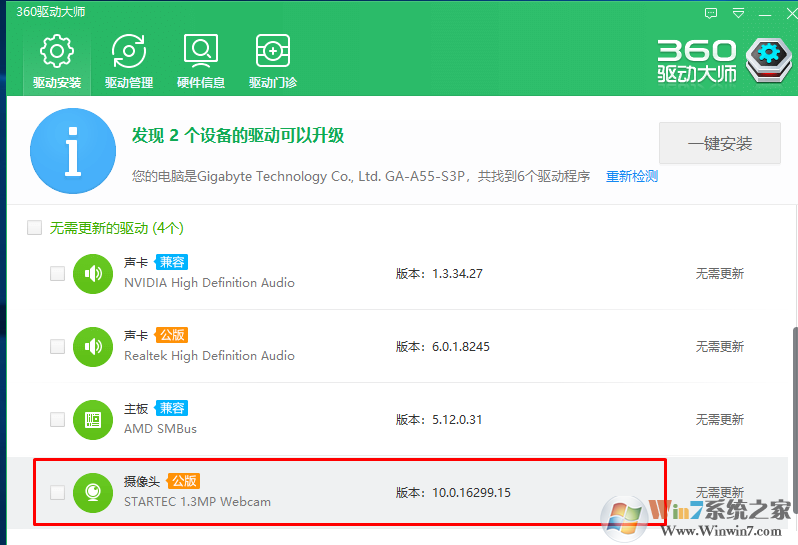Select the STARTEC 1.3MP Webcam checkbox
798x545 pixels.
click(58, 492)
